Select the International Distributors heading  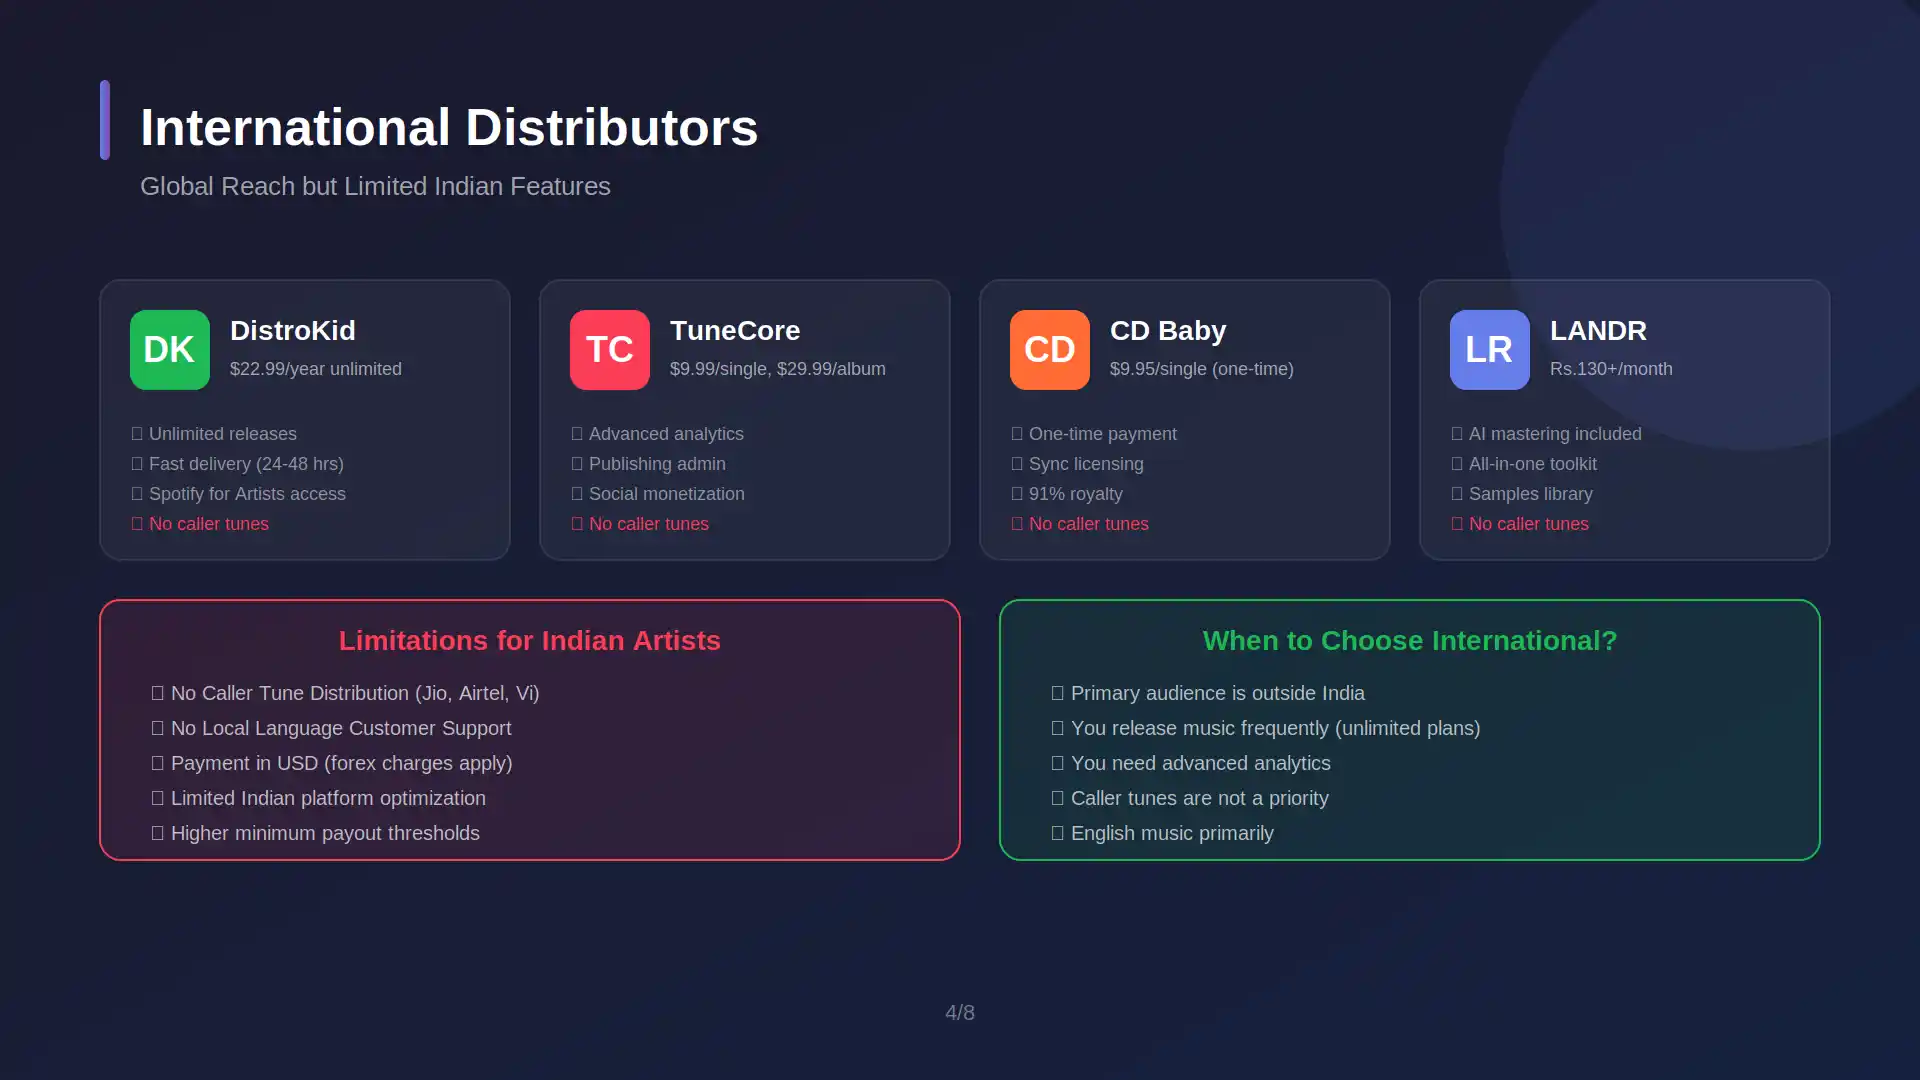click(x=449, y=128)
